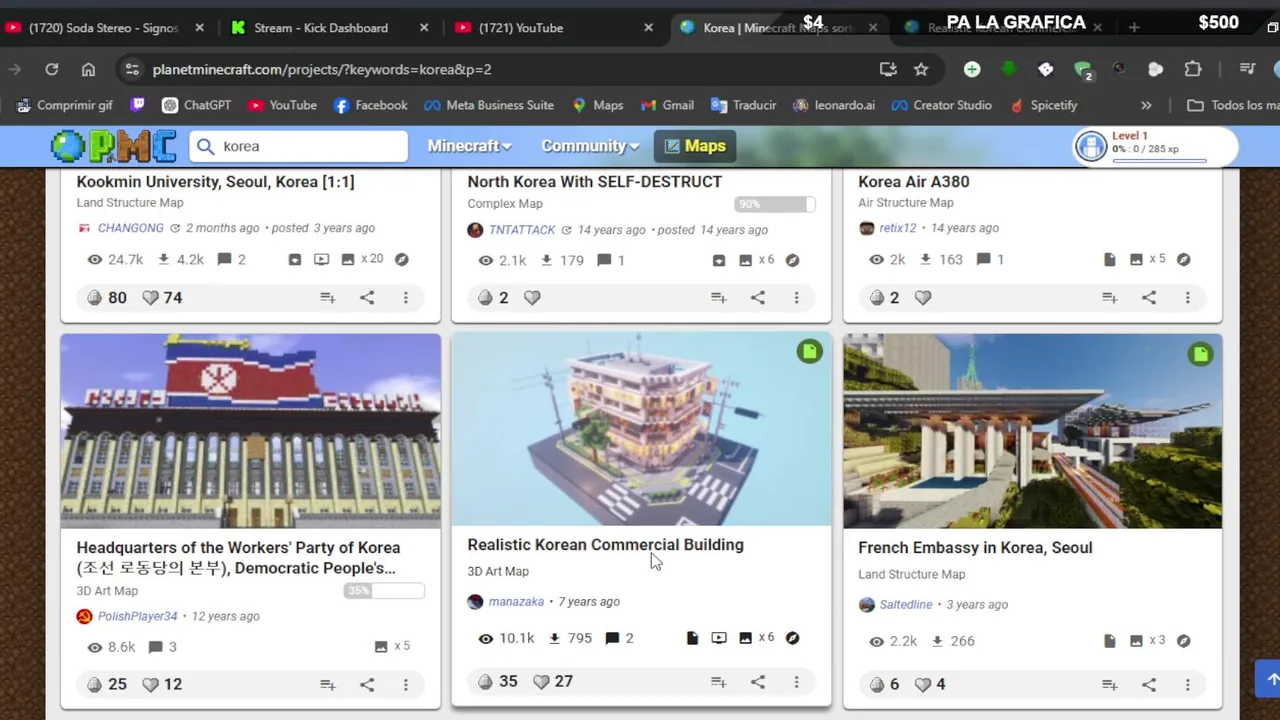Image resolution: width=1280 pixels, height=720 pixels.
Task: Switch to the (1721) YouTube tab
Action: (x=555, y=28)
